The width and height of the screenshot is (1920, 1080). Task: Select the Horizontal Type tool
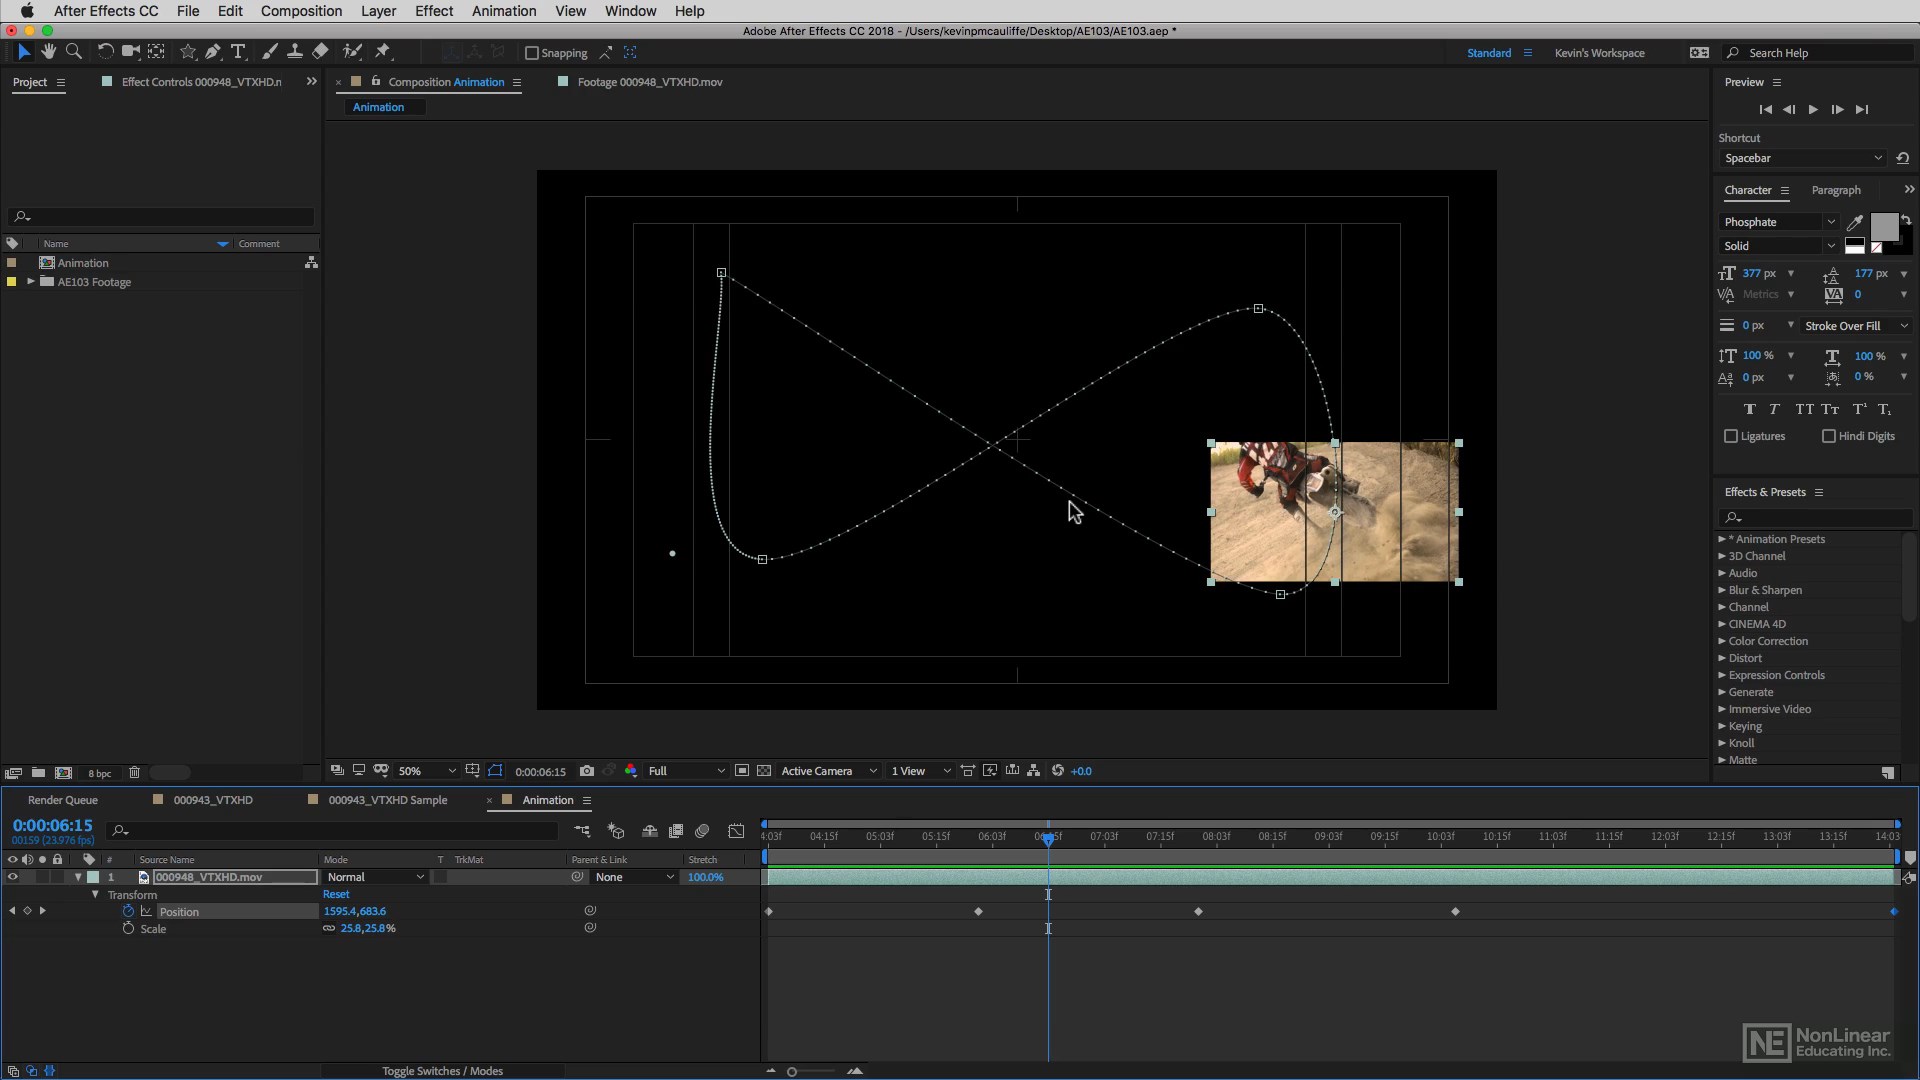[x=238, y=52]
